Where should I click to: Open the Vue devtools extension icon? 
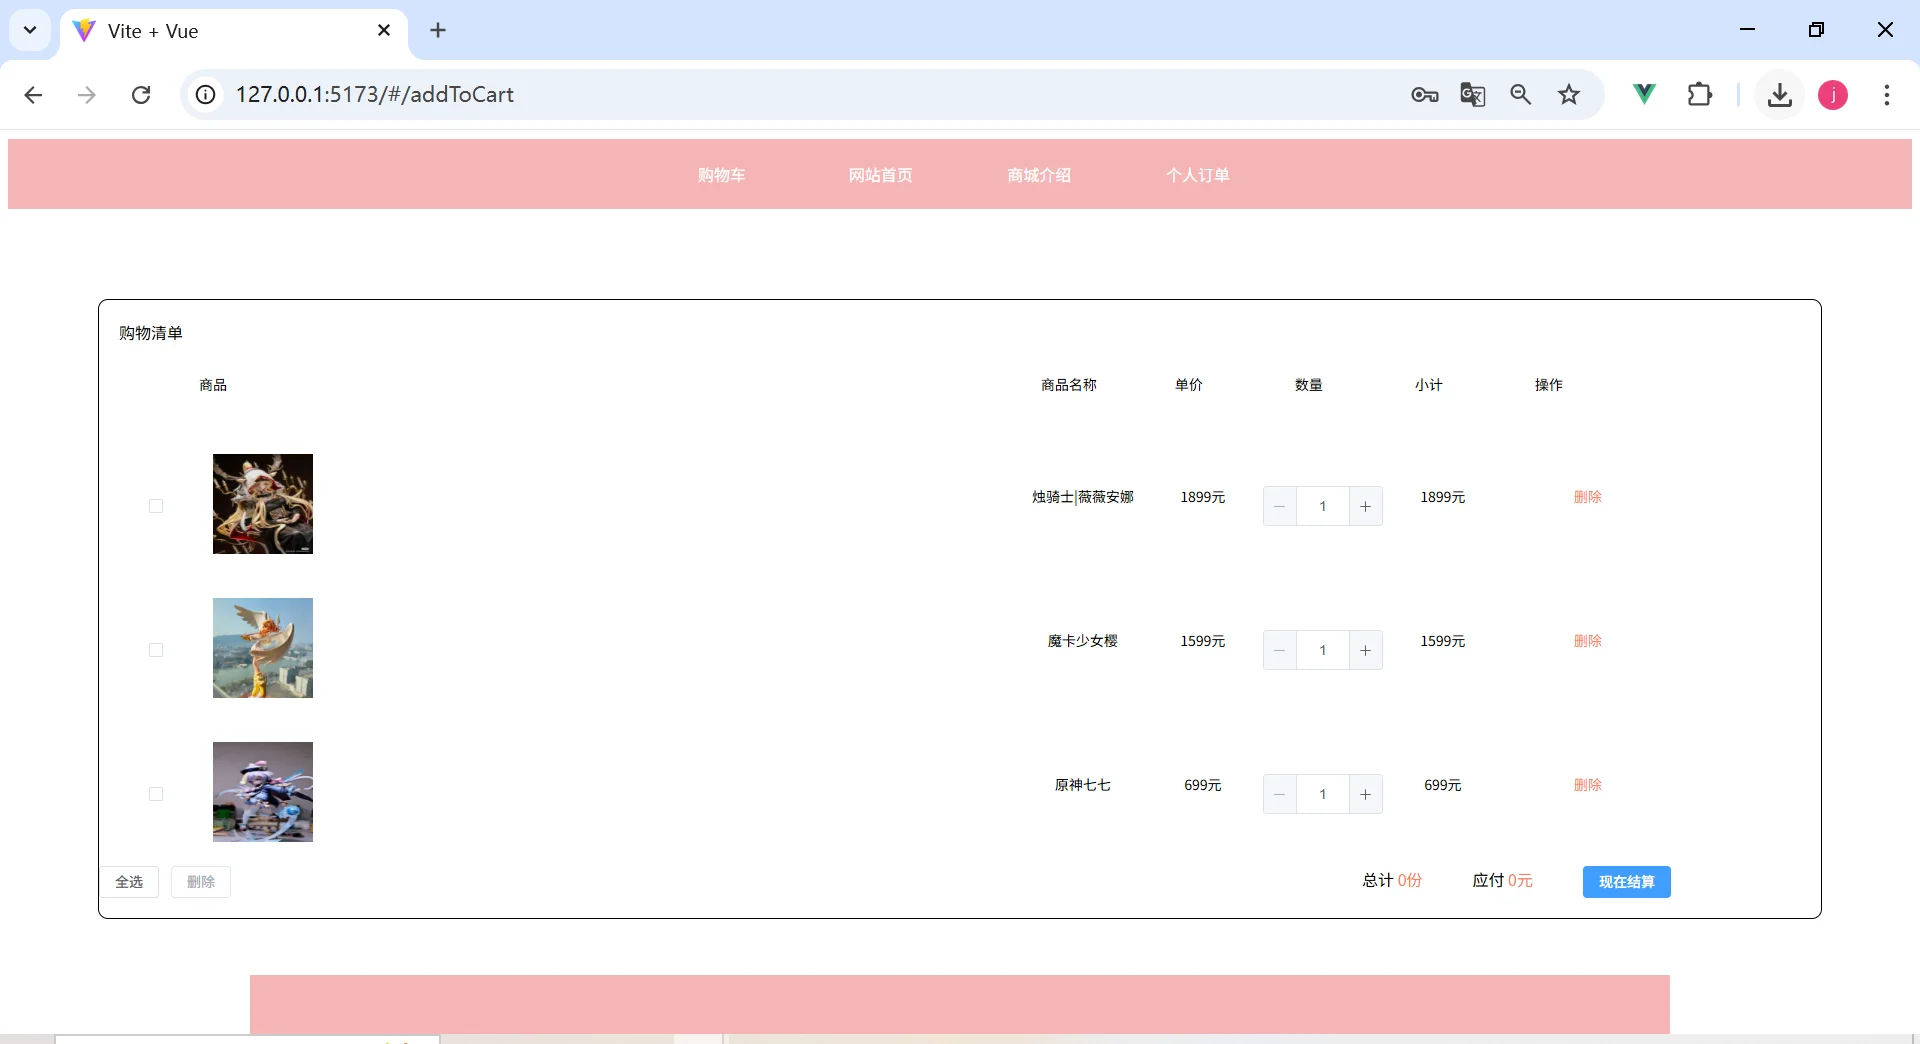(x=1644, y=95)
